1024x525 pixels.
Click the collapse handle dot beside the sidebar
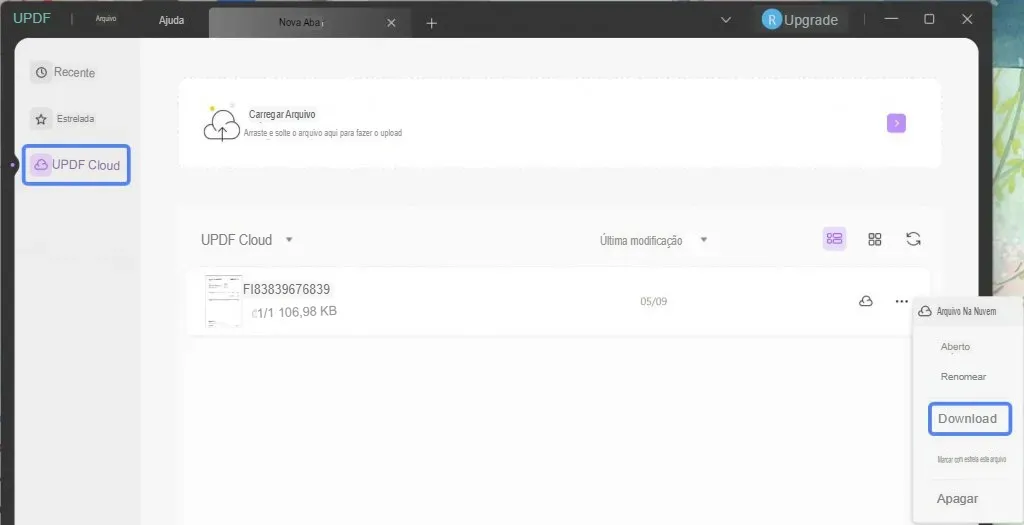[12, 165]
